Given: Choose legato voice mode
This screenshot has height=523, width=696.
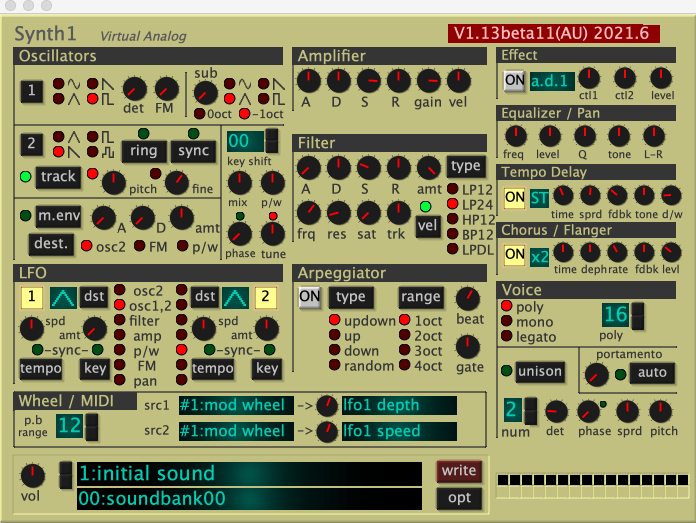Looking at the screenshot, I should pos(506,336).
